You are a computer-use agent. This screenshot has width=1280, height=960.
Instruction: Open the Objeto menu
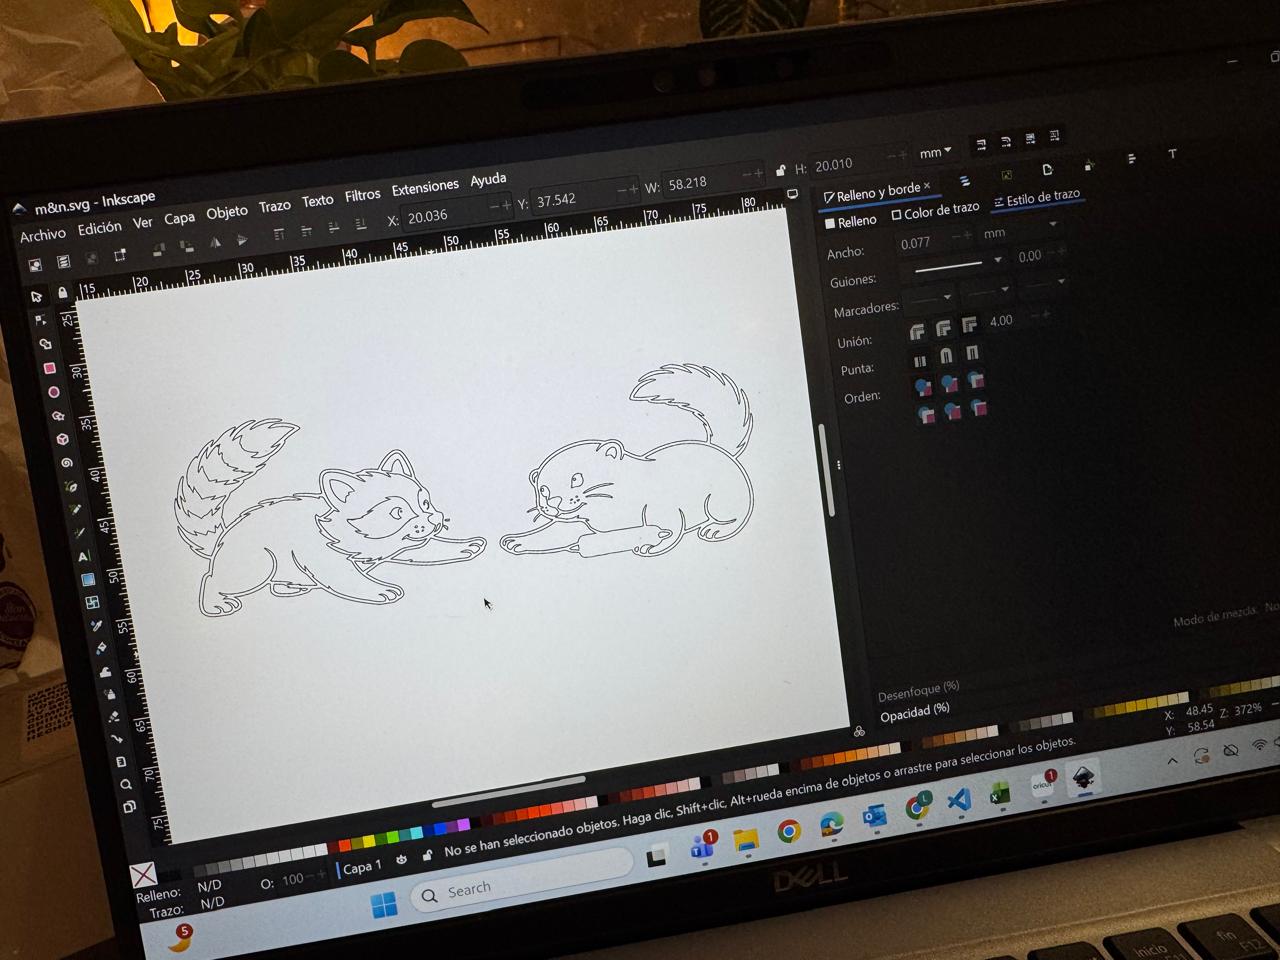(x=227, y=212)
